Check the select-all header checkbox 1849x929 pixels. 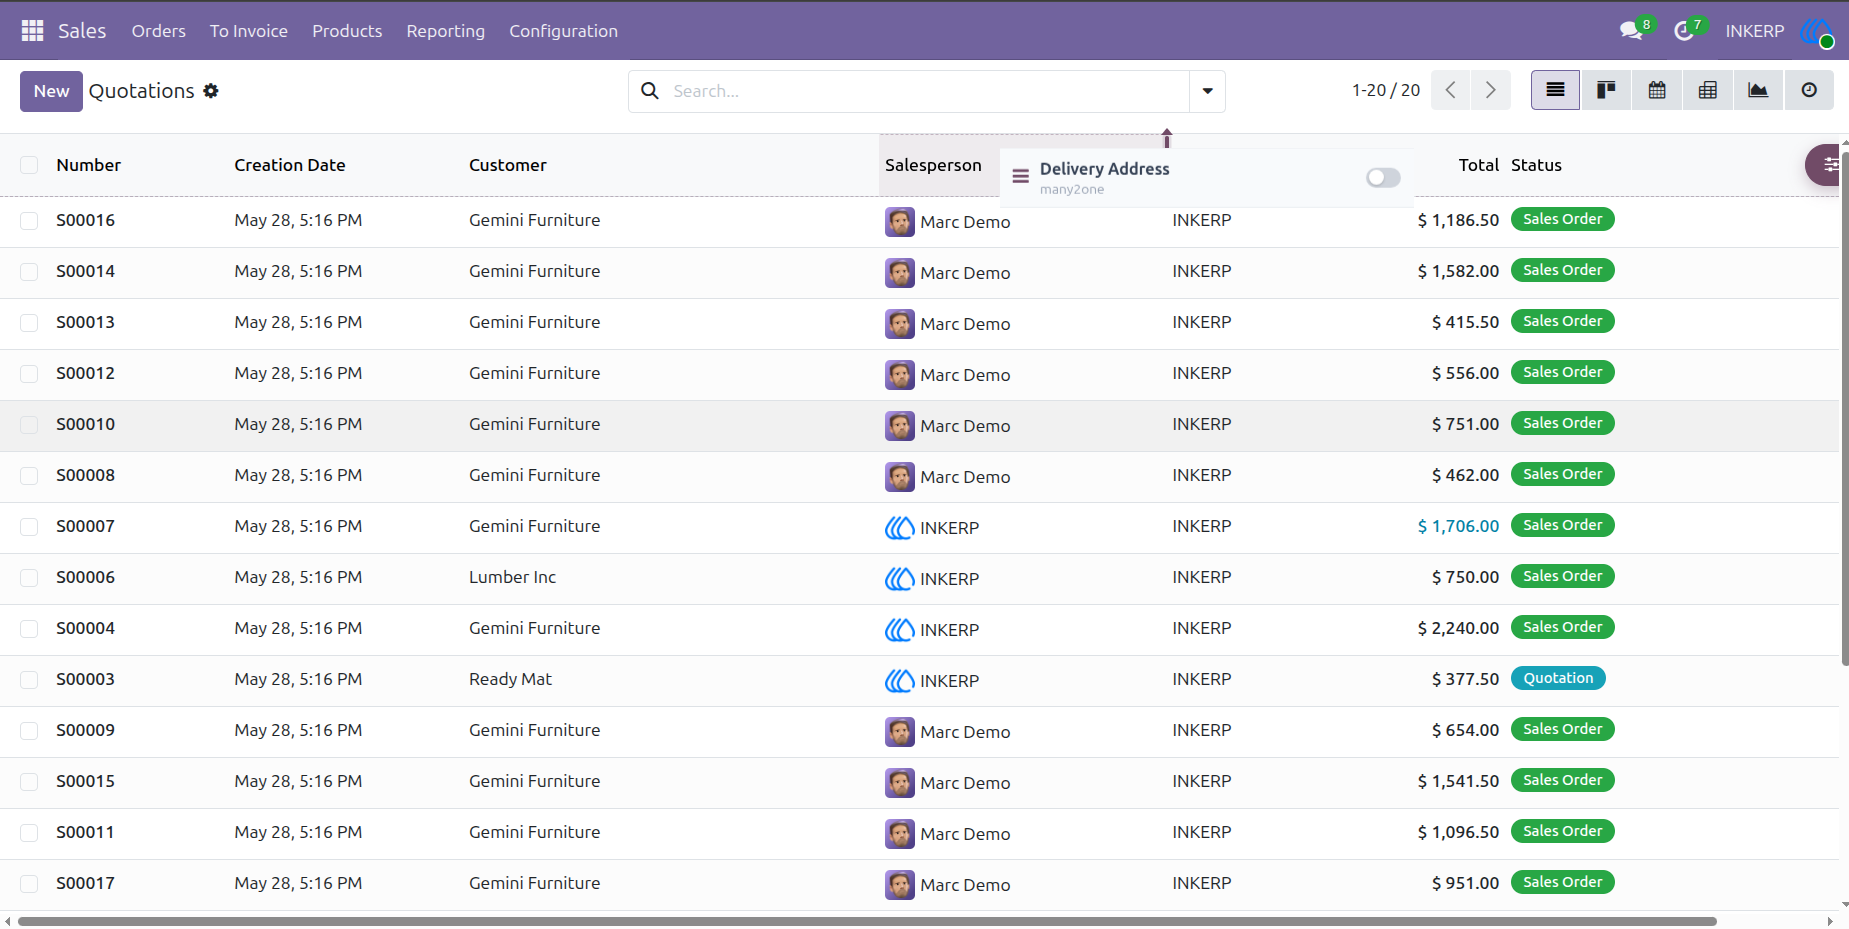coord(29,165)
